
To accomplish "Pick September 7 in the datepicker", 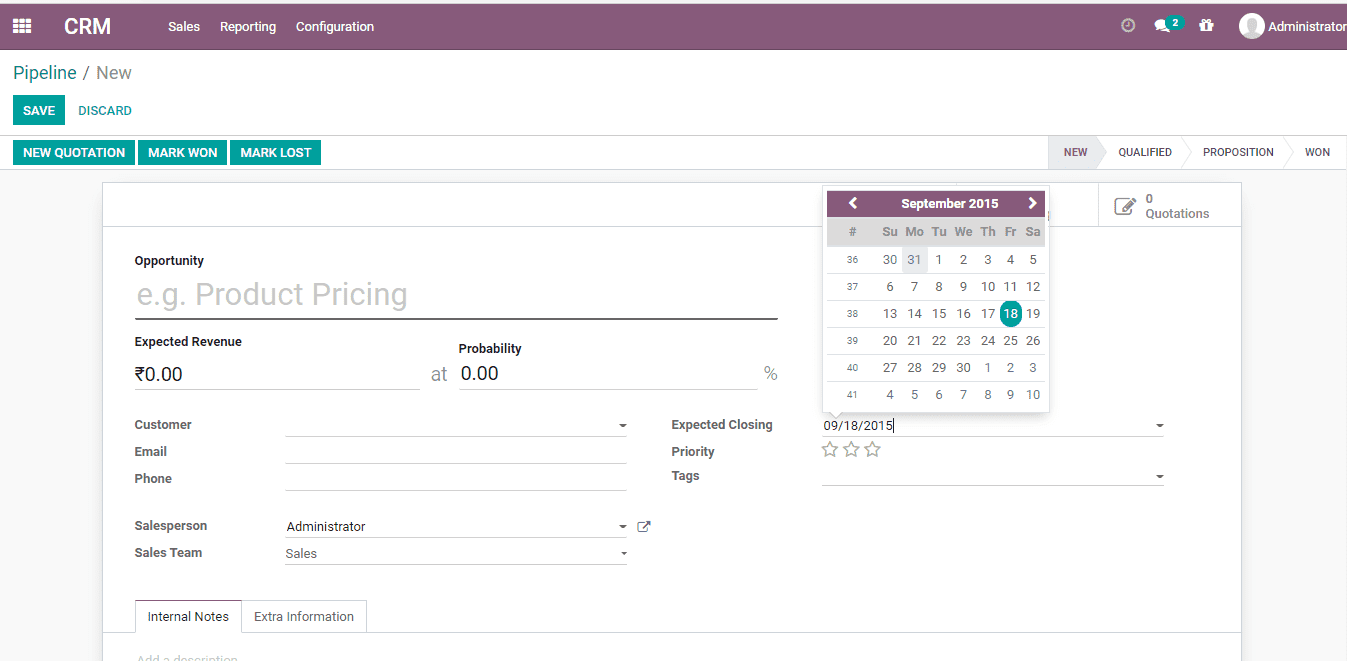I will (914, 287).
